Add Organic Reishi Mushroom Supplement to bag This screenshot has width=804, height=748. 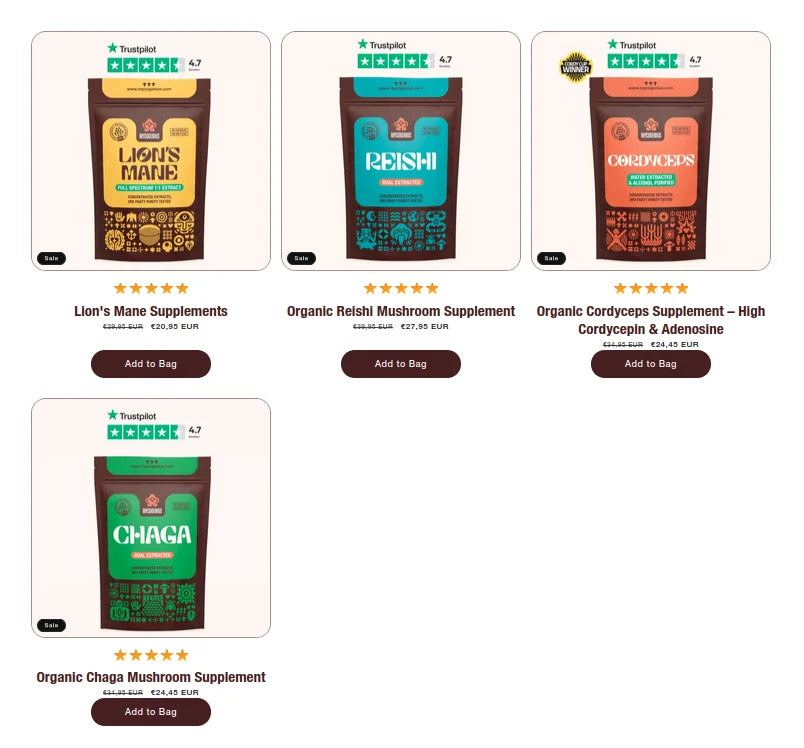[x=400, y=364]
